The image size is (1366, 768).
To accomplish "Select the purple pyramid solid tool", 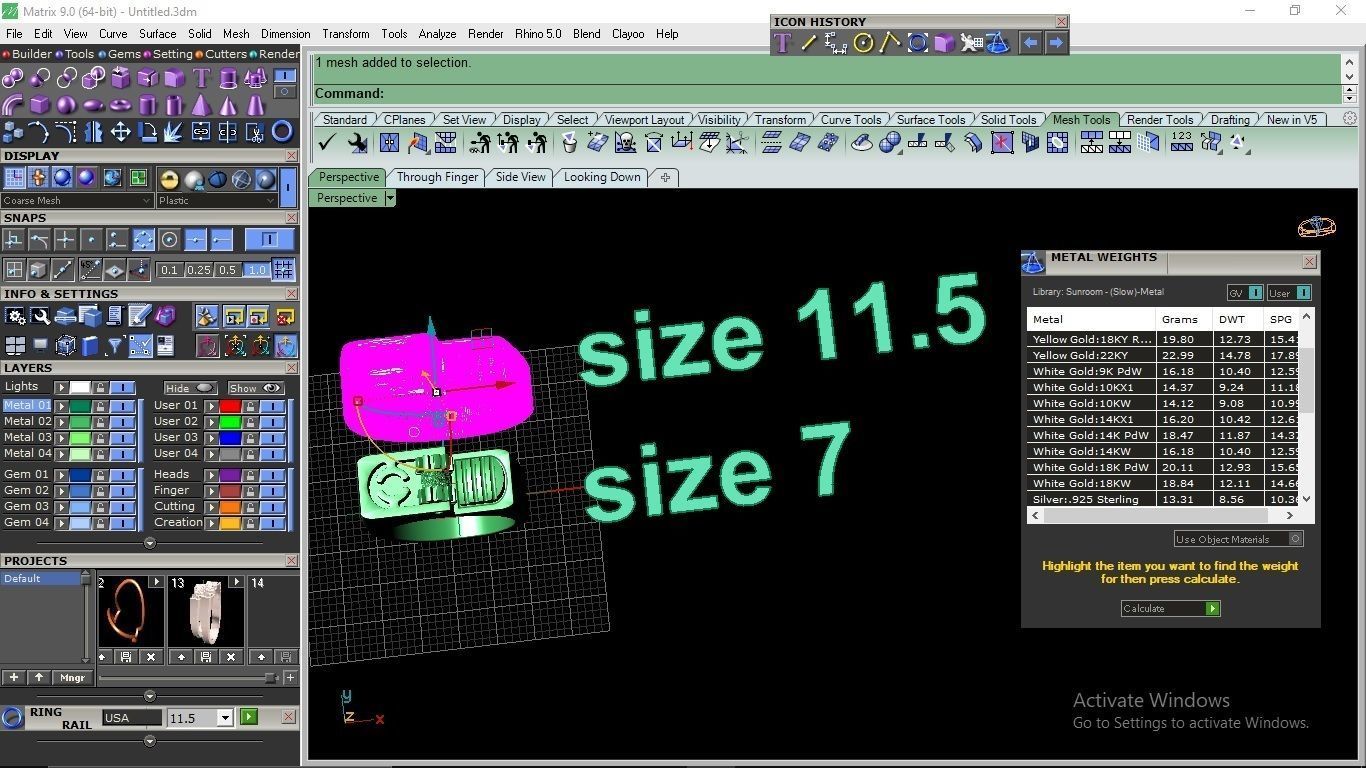I will click(202, 105).
